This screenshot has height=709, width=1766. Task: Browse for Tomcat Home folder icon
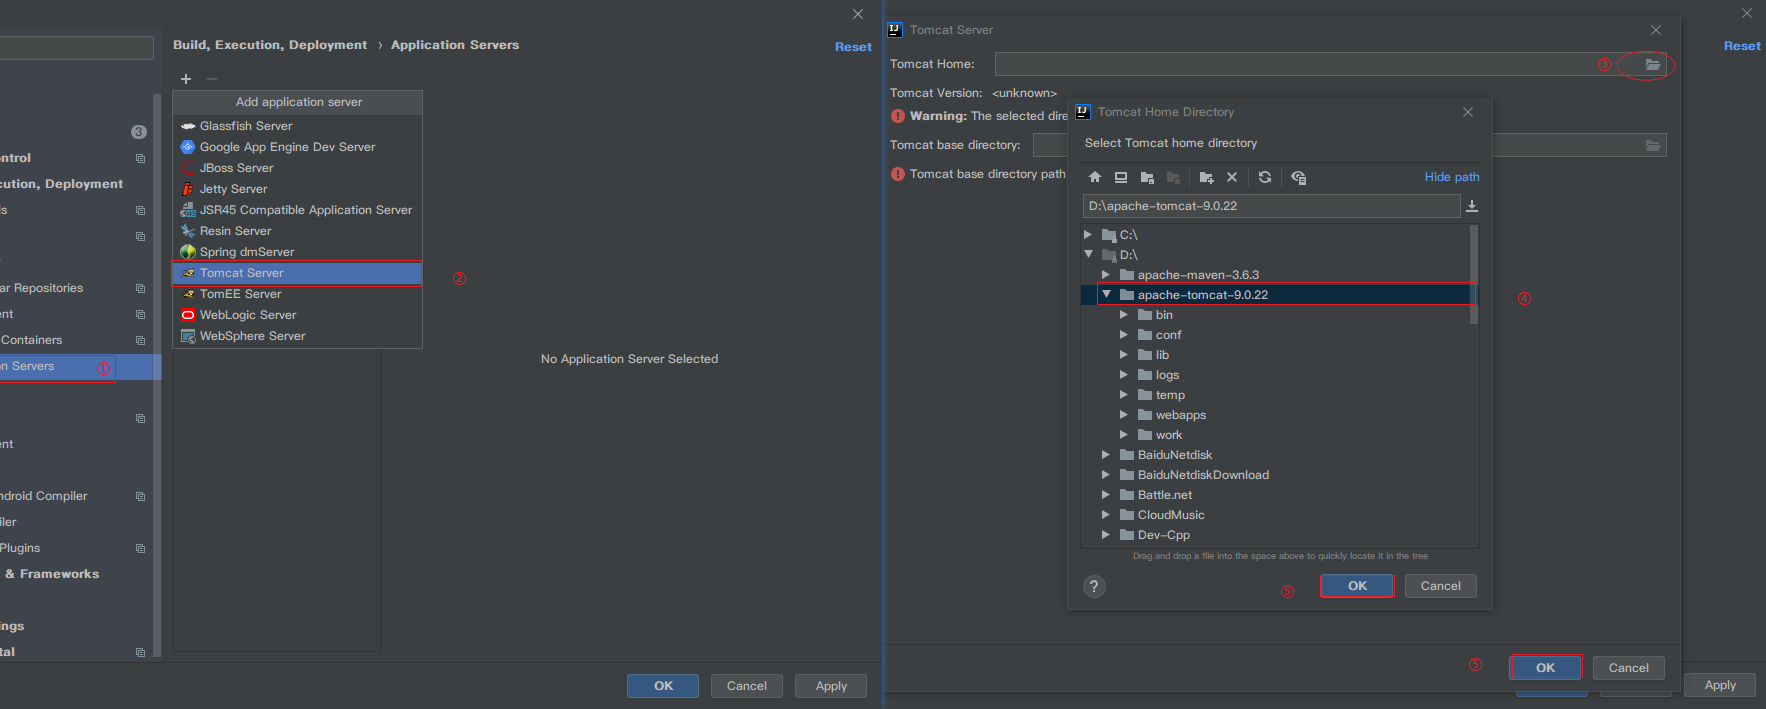tap(1653, 64)
